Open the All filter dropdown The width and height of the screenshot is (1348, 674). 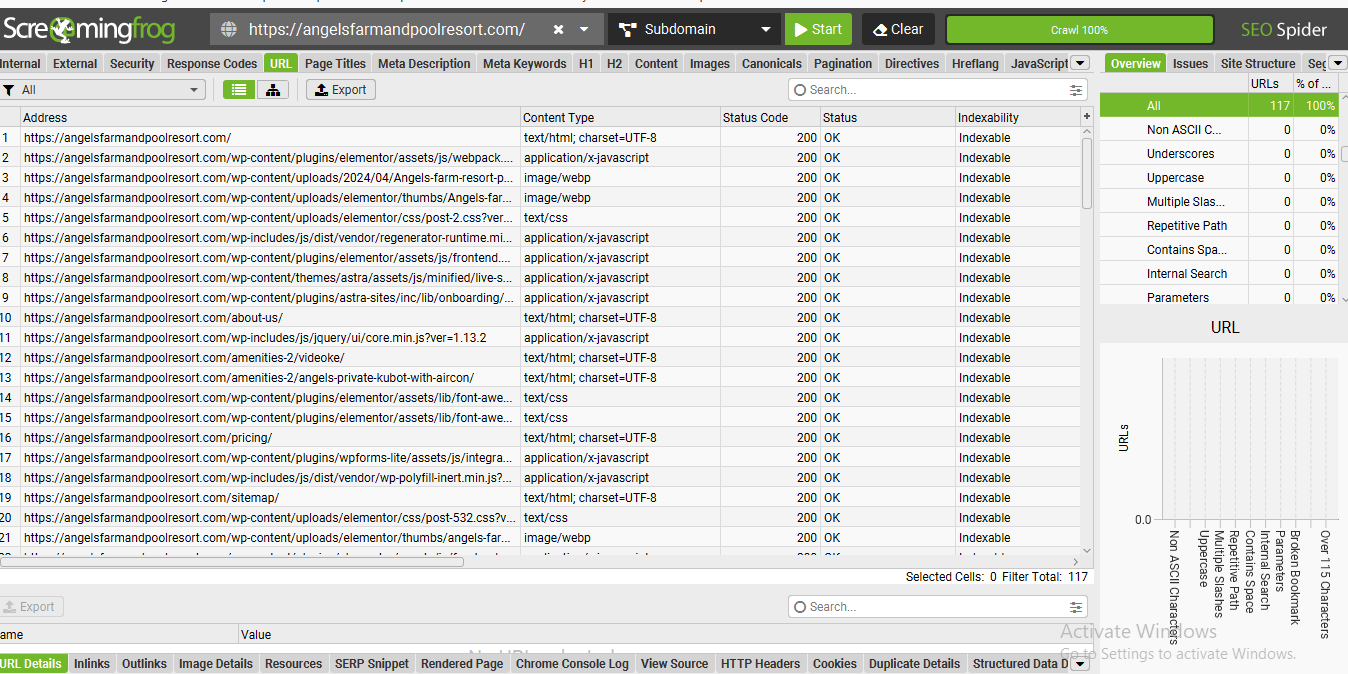[102, 90]
